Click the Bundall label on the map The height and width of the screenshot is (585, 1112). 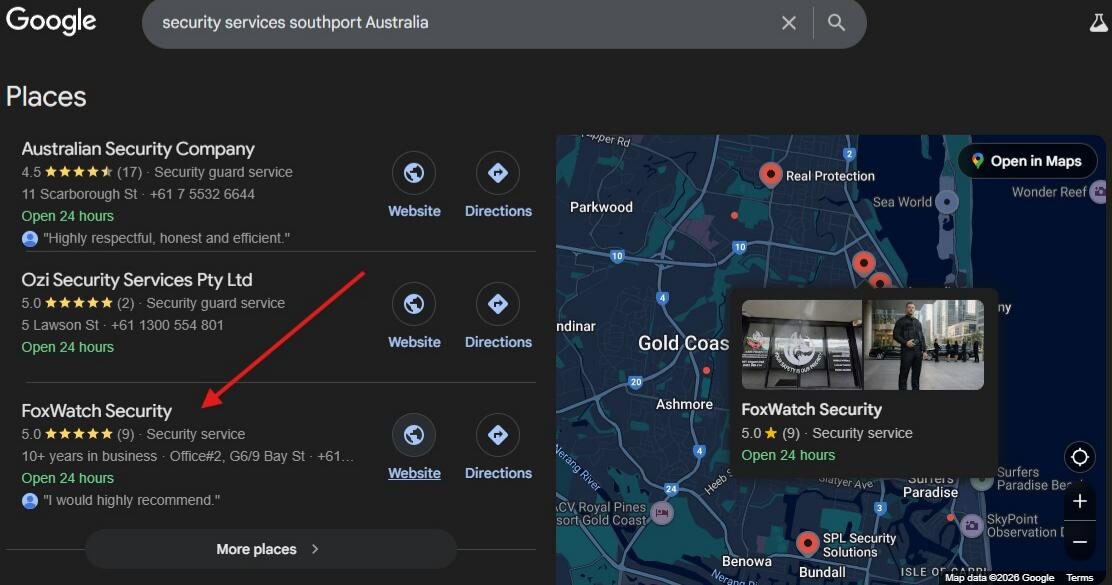822,572
